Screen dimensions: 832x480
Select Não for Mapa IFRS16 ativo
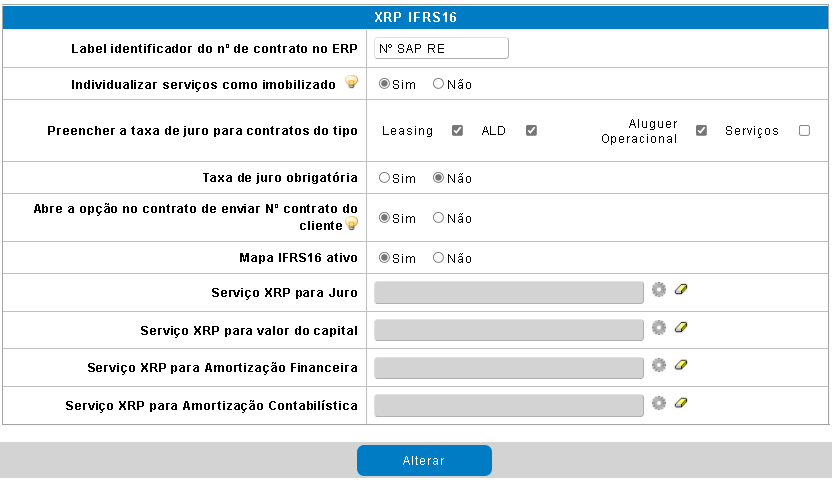tap(438, 258)
